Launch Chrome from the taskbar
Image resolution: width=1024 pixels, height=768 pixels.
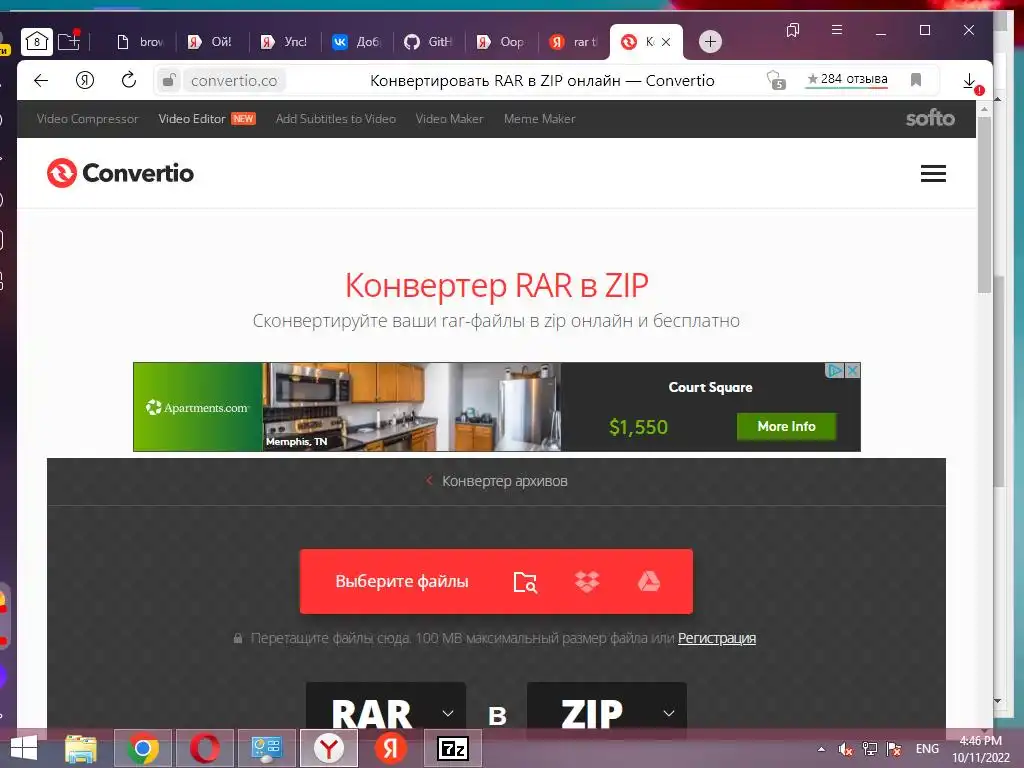click(142, 748)
